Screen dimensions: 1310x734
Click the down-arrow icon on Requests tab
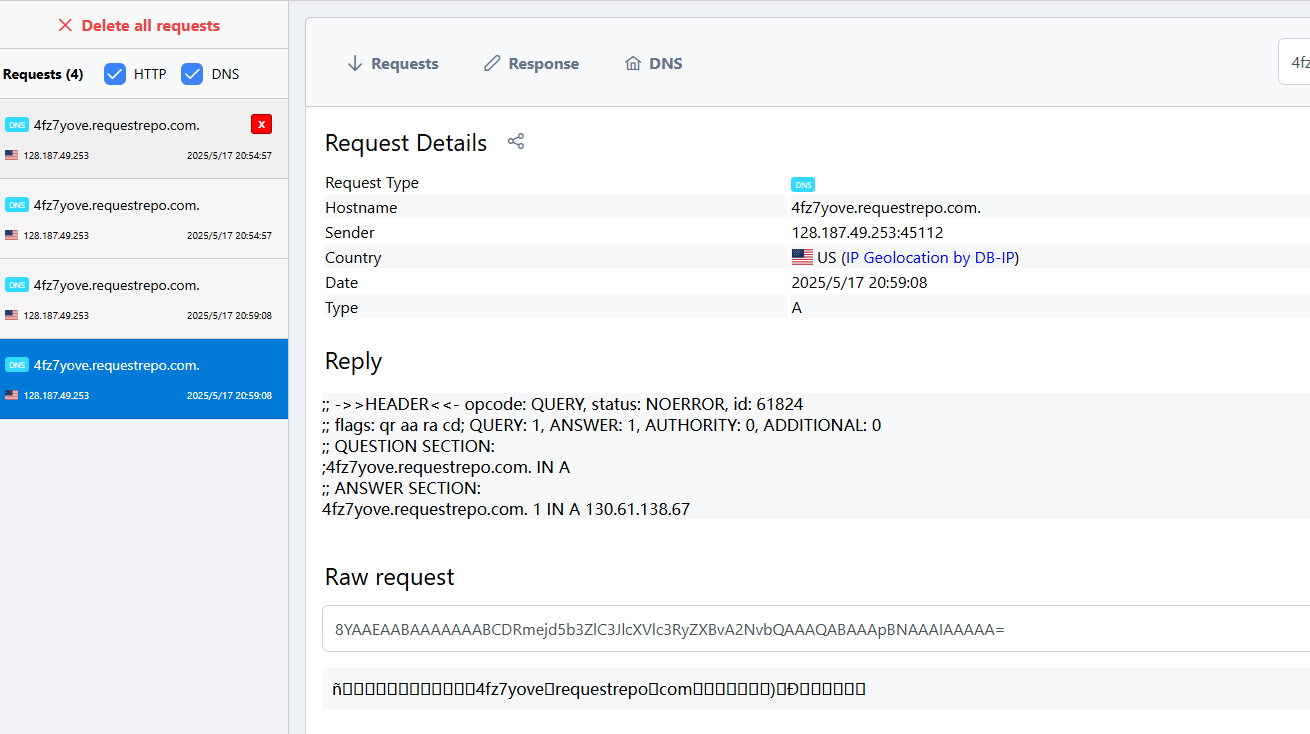click(354, 64)
